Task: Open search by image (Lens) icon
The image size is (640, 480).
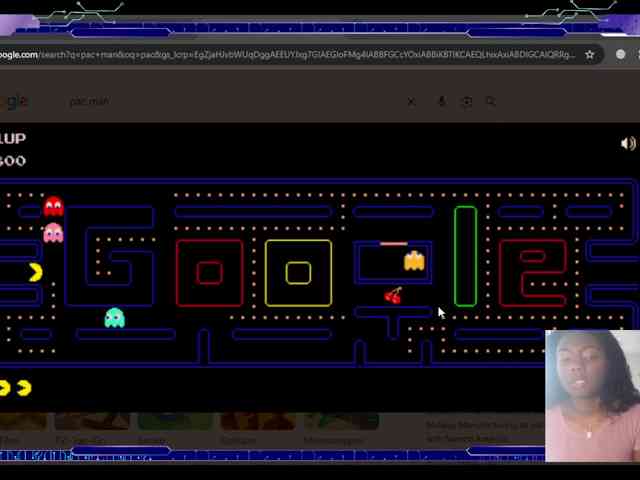Action: coord(466,101)
